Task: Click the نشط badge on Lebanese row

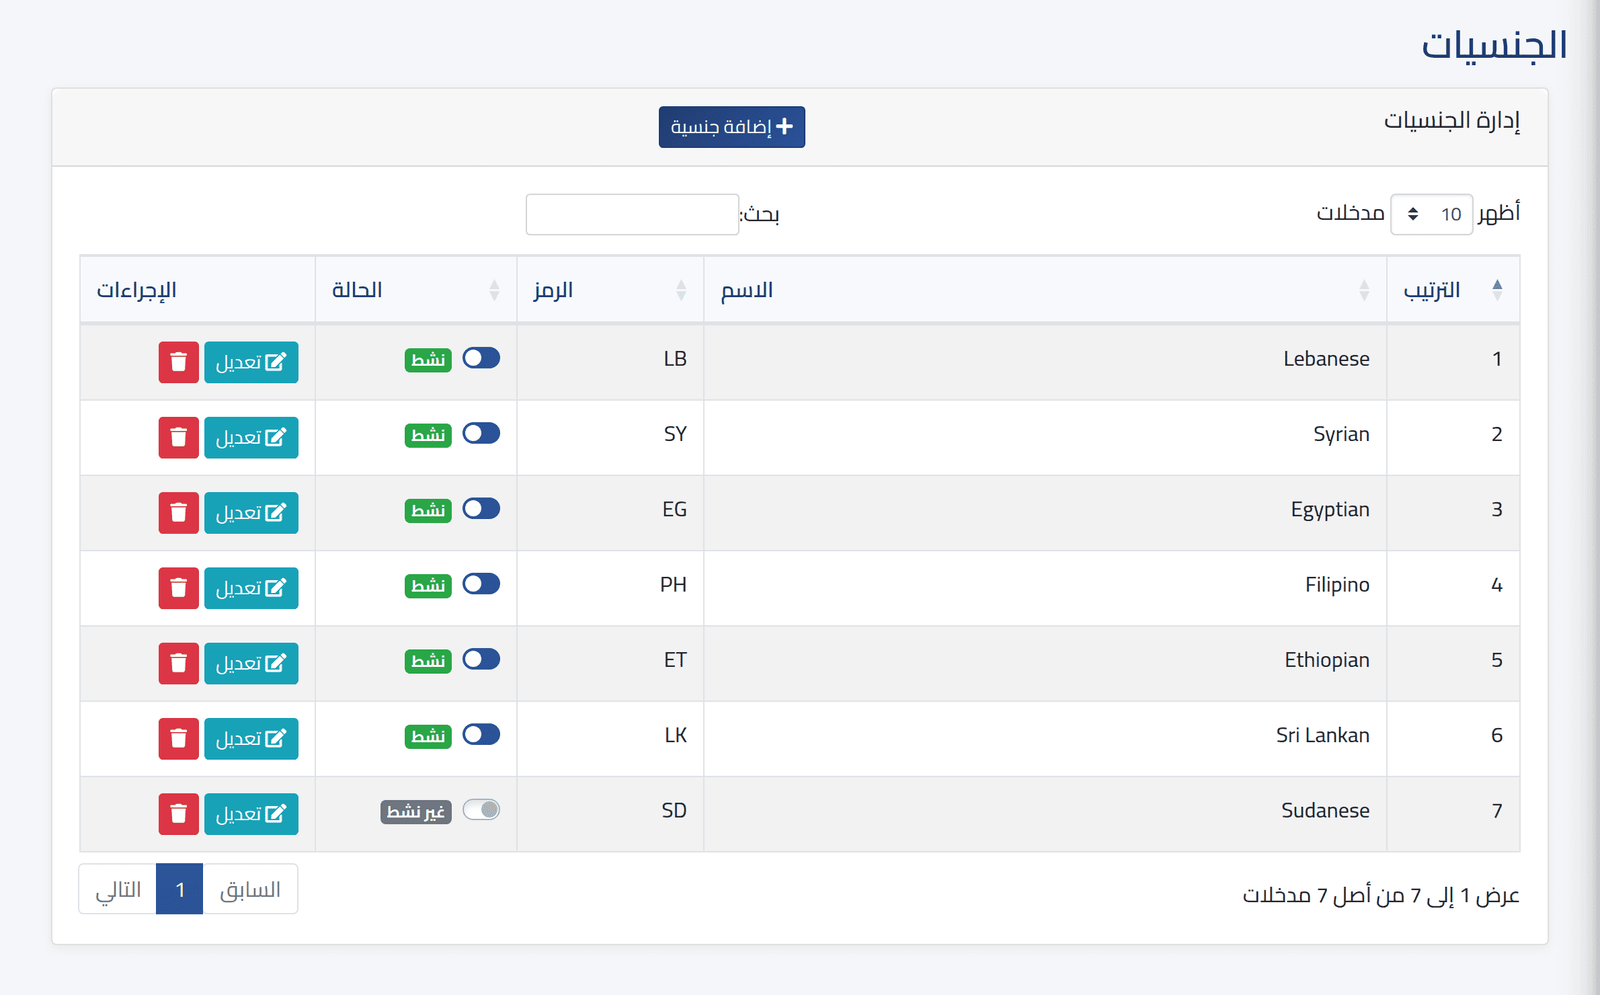Action: (428, 360)
